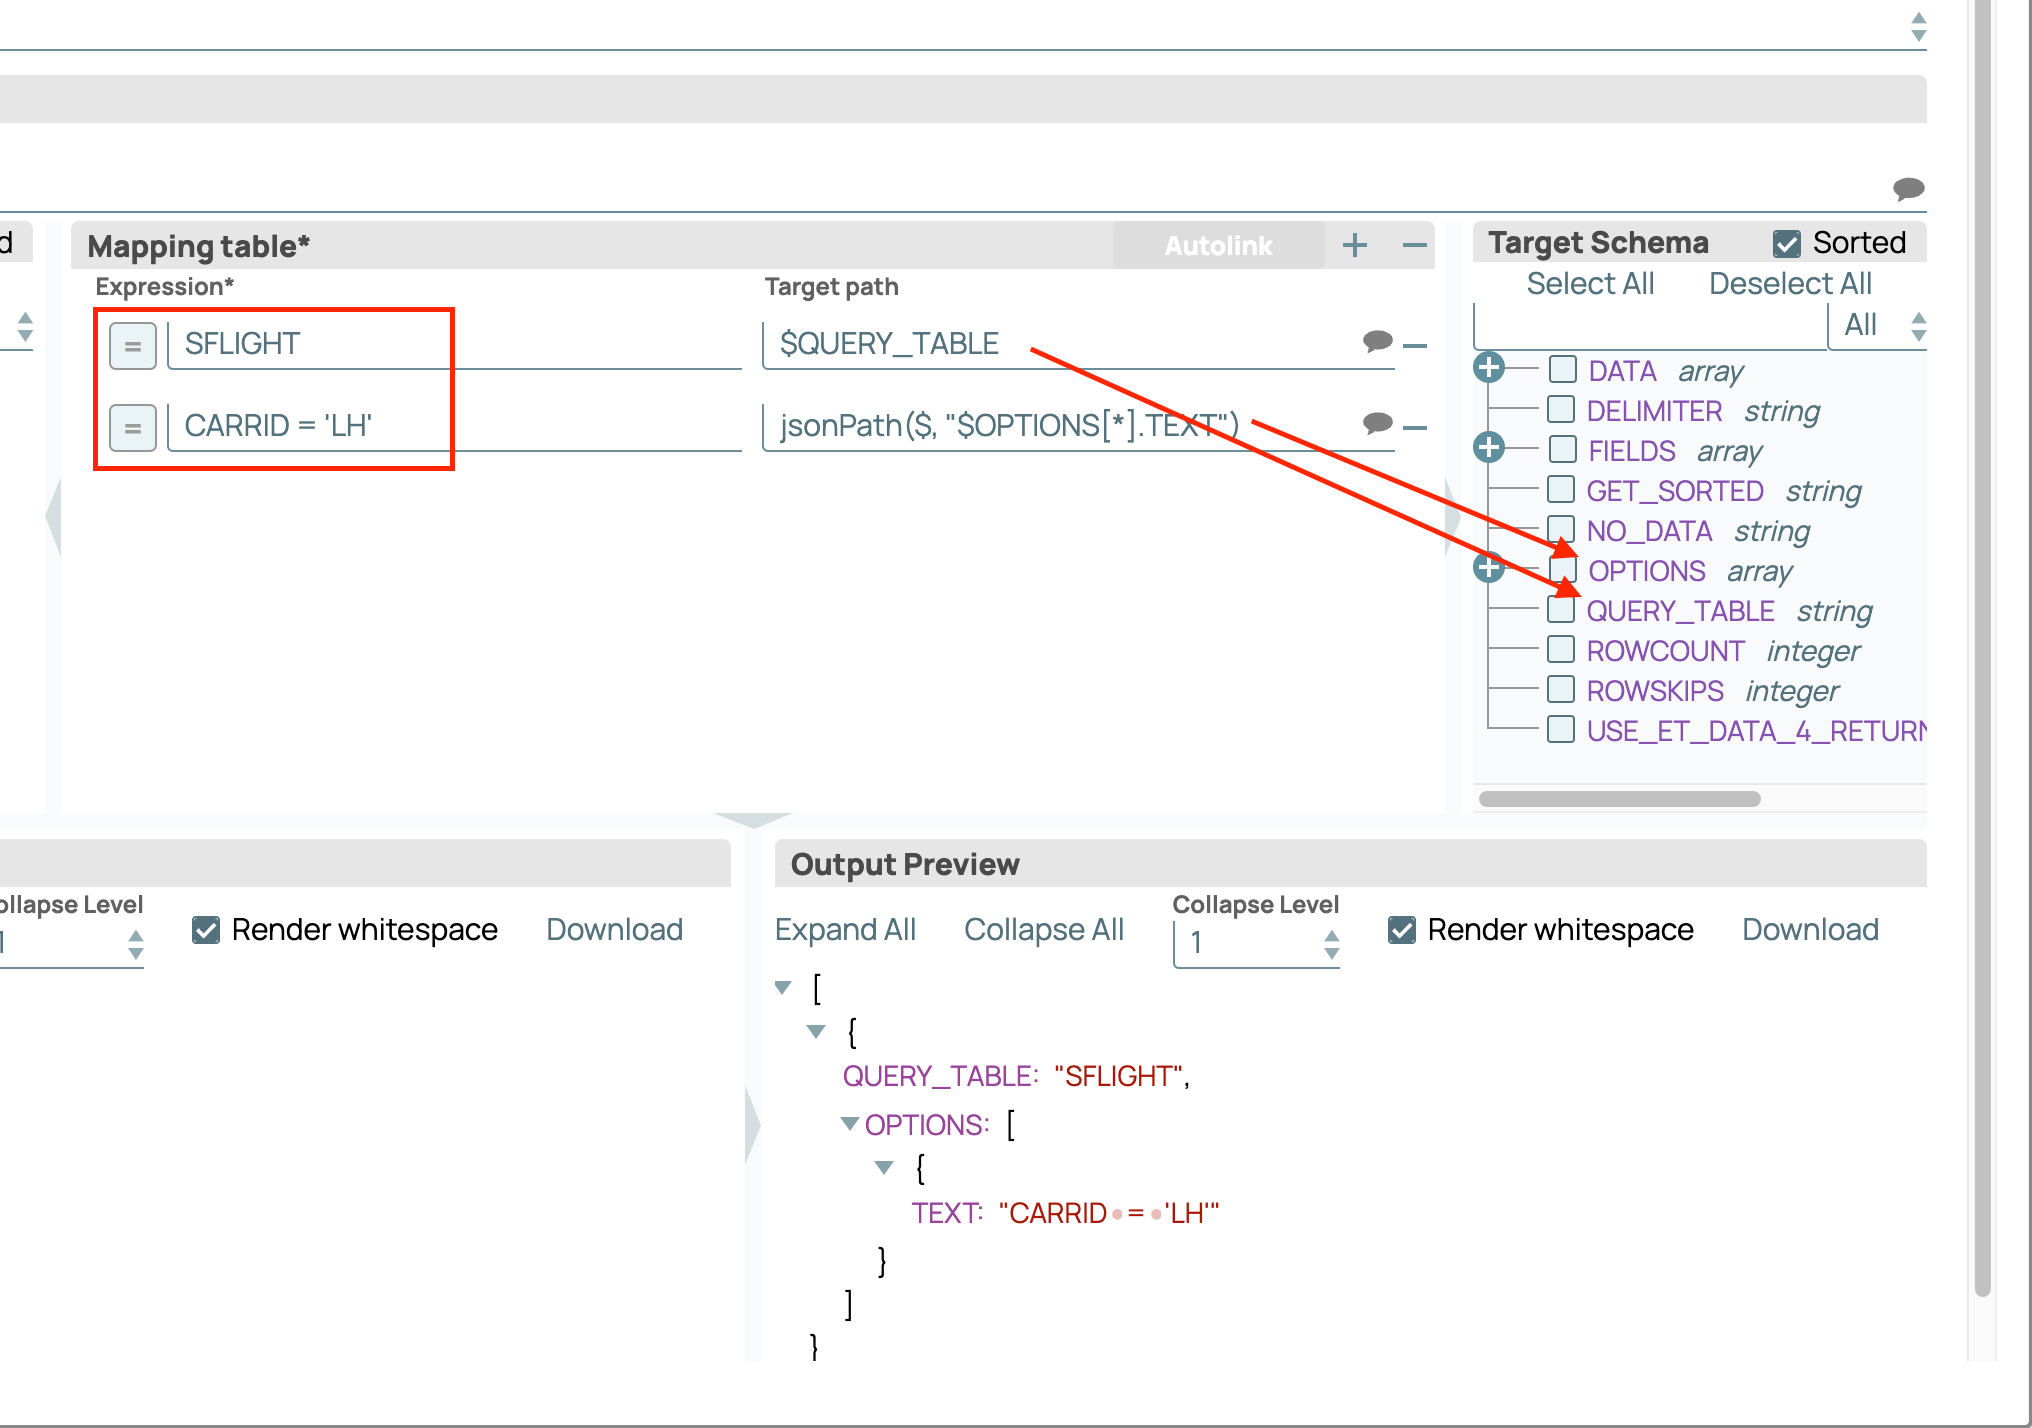Image resolution: width=2032 pixels, height=1428 pixels.
Task: Click the Autolink button
Action: coord(1217,246)
